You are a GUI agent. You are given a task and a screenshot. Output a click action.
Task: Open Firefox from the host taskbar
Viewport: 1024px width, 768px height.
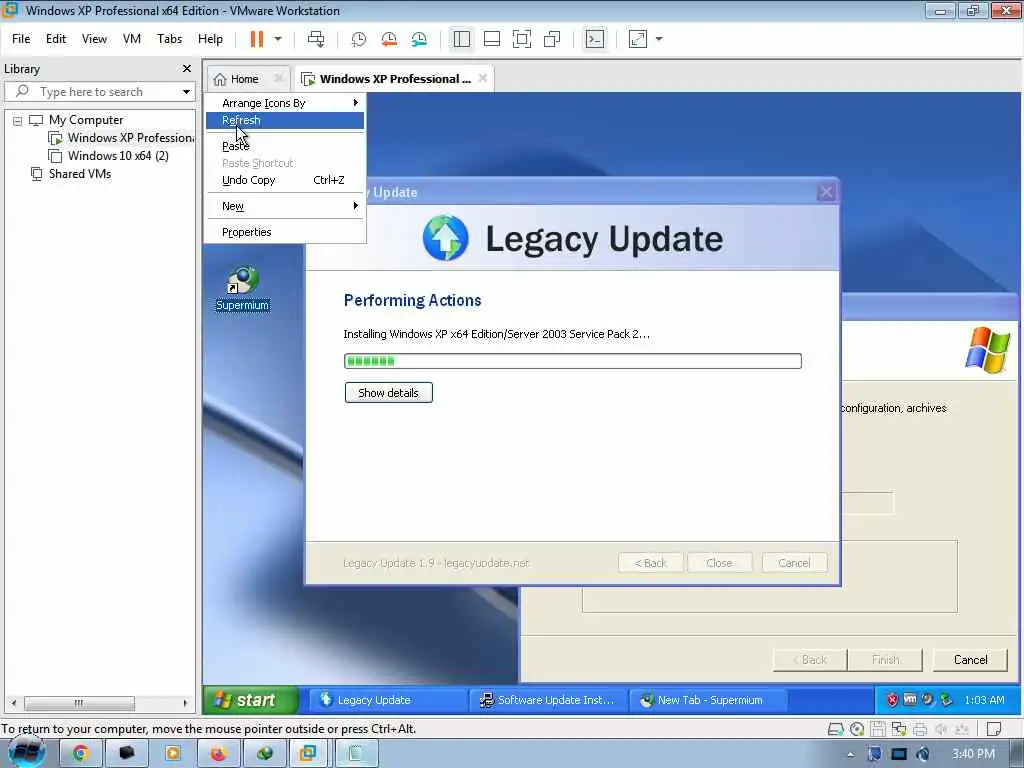[218, 754]
